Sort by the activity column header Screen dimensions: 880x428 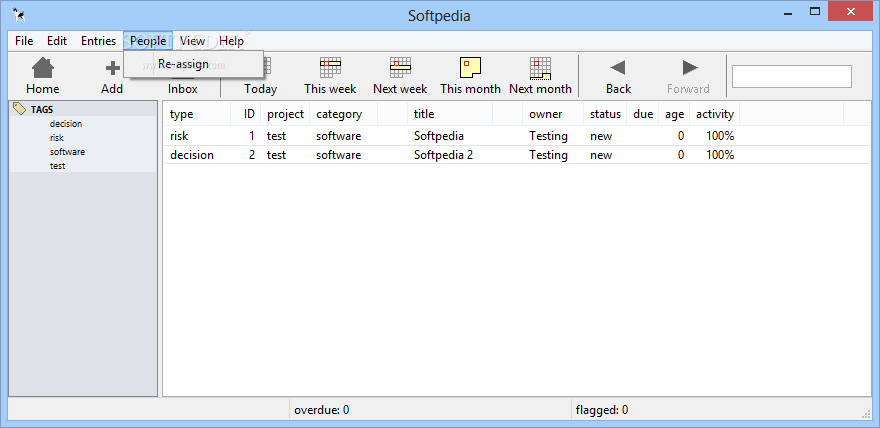714,114
